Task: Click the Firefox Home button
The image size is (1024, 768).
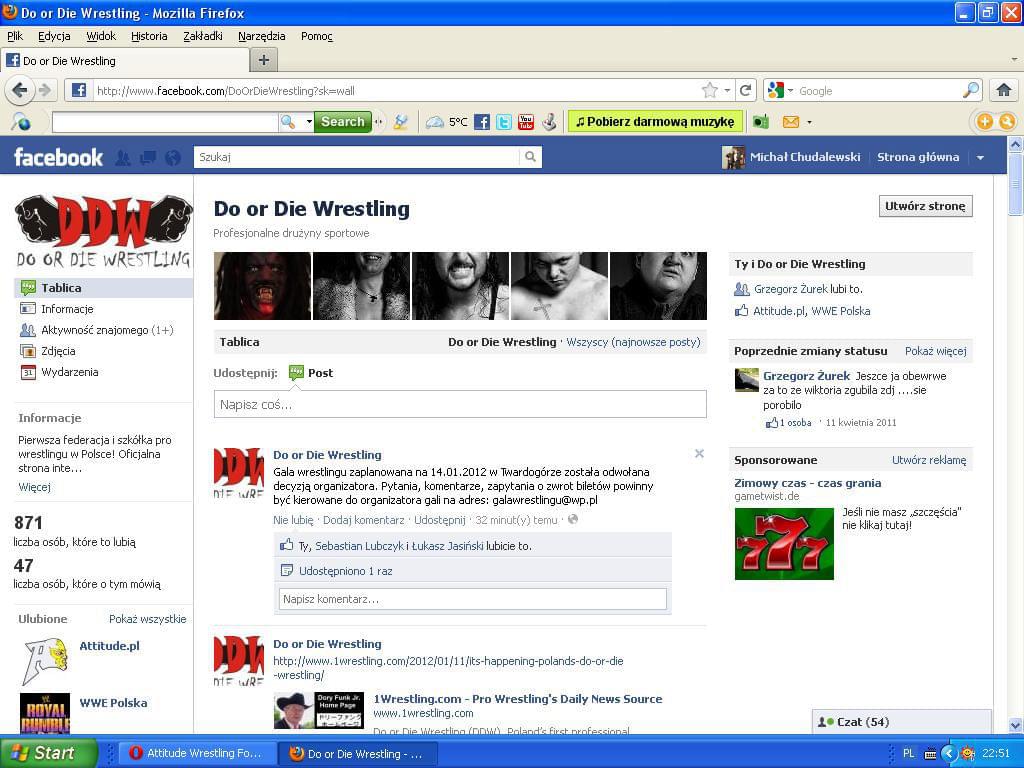Action: click(x=1003, y=90)
